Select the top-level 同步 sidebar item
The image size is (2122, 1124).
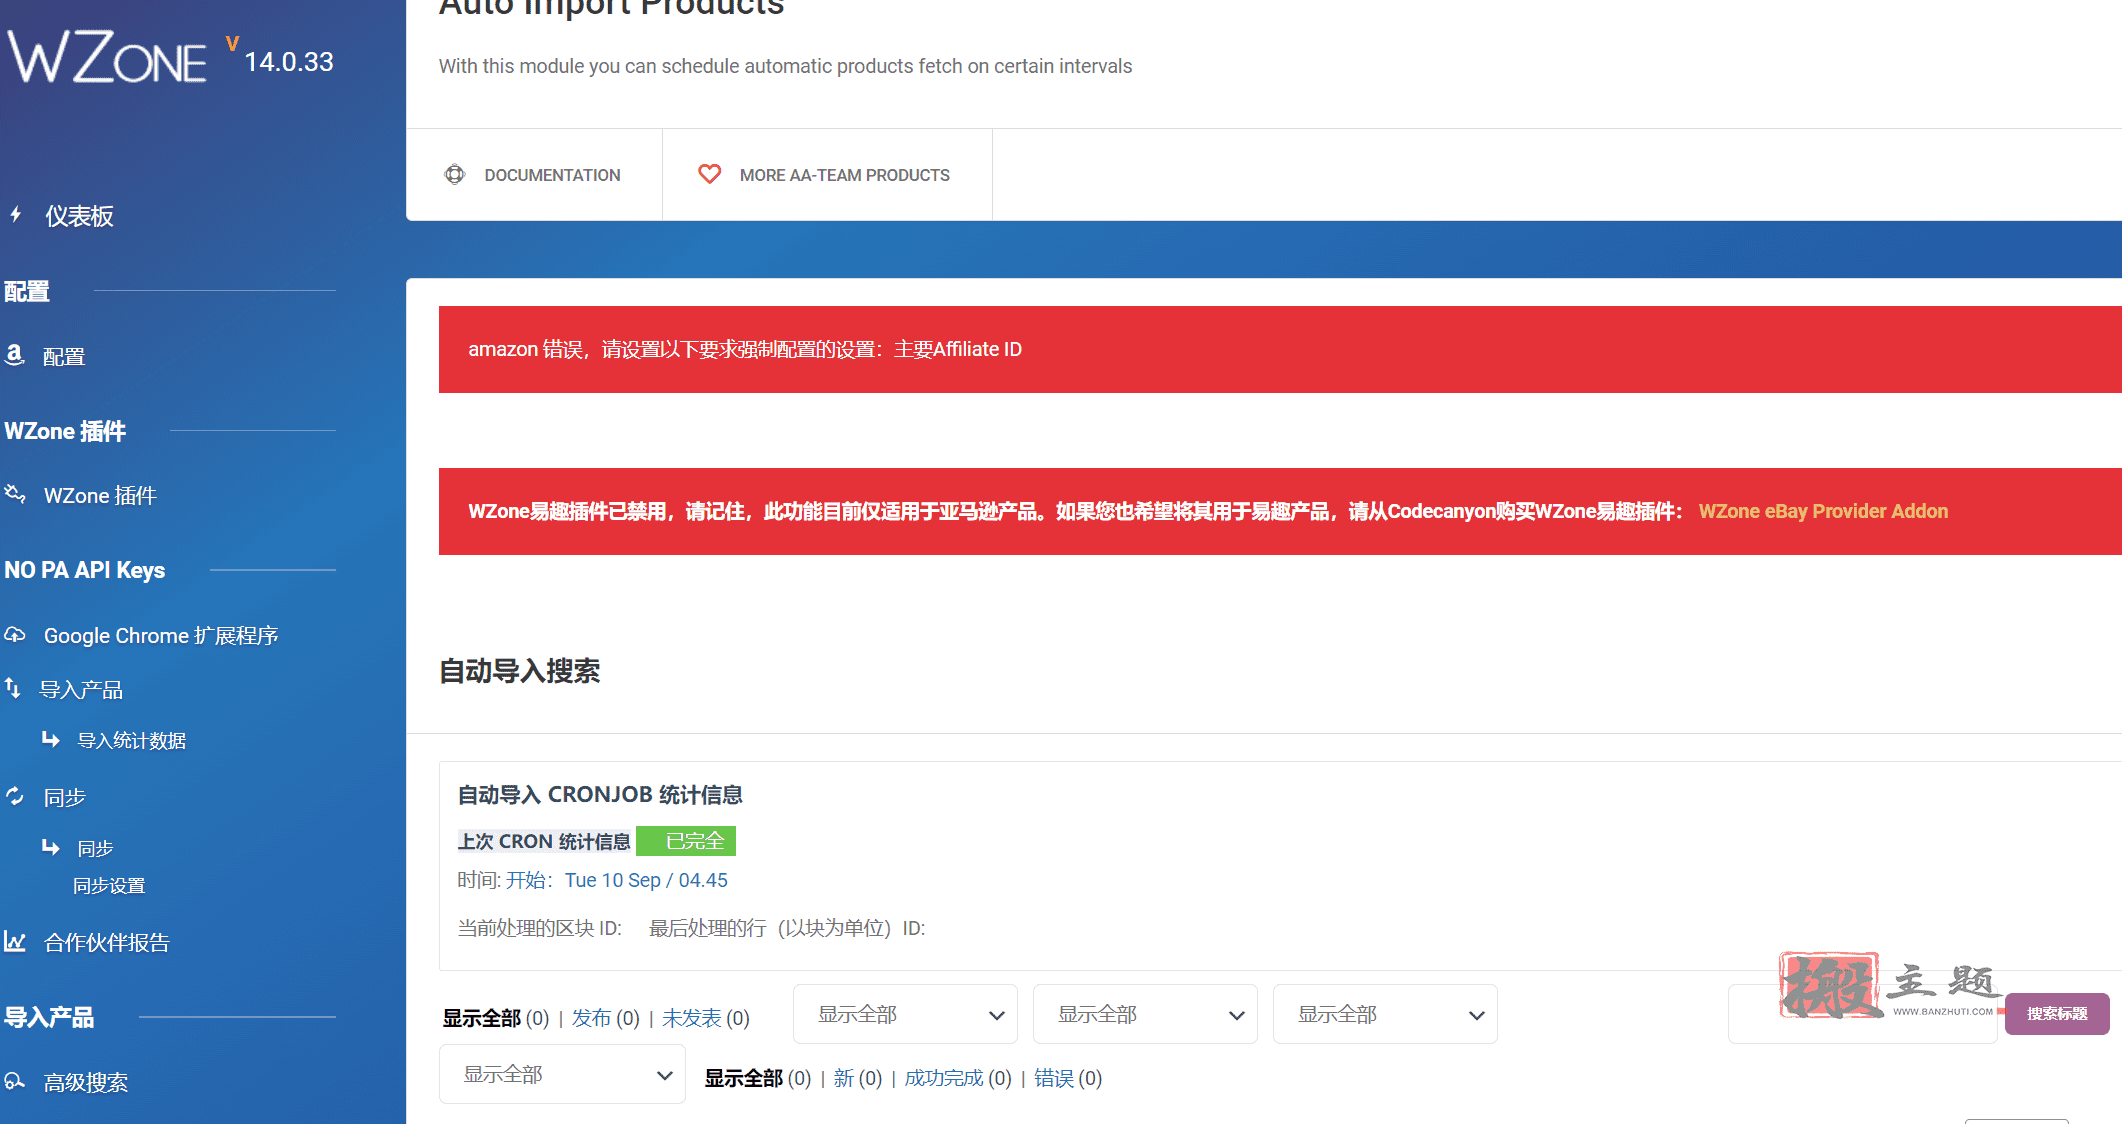pyautogui.click(x=65, y=798)
